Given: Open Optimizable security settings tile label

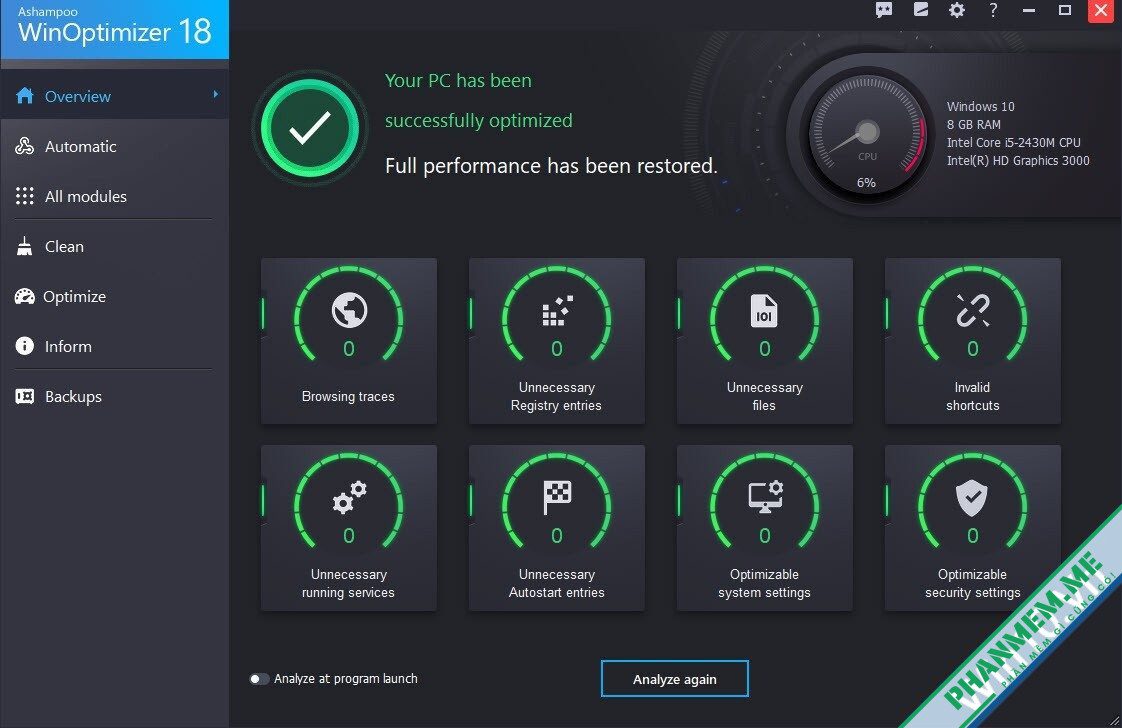Looking at the screenshot, I should [x=972, y=583].
